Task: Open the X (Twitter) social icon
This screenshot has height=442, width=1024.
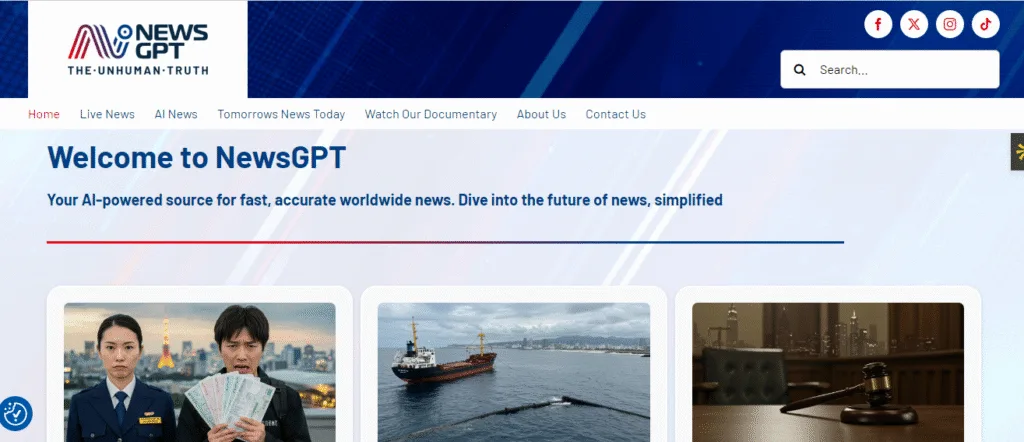Action: pyautogui.click(x=914, y=24)
